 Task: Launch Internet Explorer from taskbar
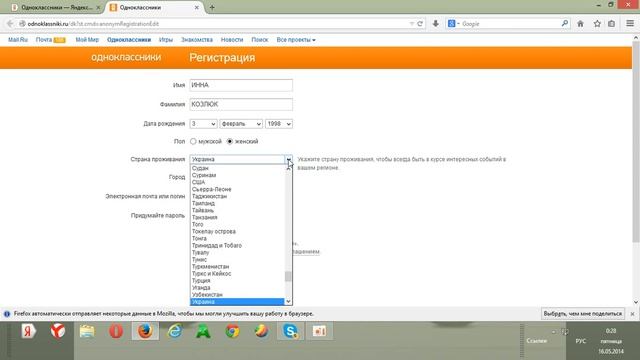[x=175, y=331]
